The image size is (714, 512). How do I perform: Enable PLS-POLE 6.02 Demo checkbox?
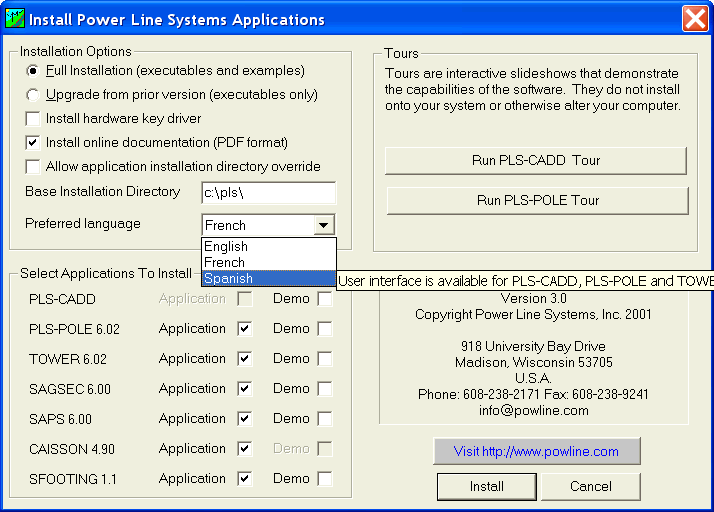(325, 329)
